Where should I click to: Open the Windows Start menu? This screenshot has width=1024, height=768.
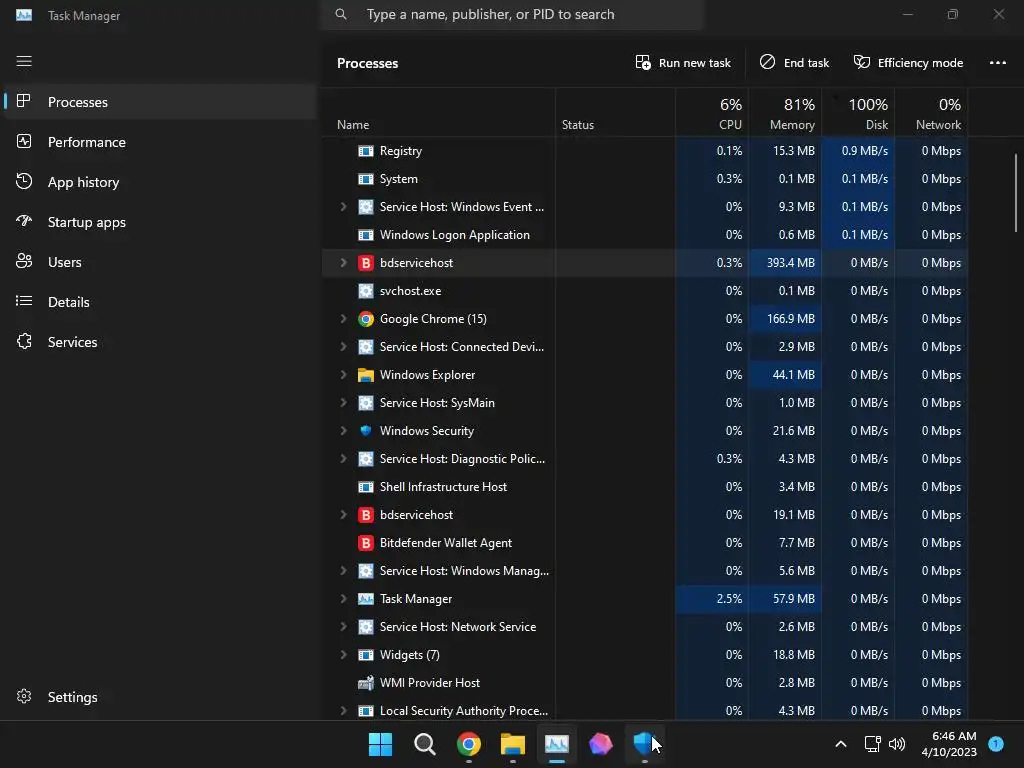pos(380,744)
